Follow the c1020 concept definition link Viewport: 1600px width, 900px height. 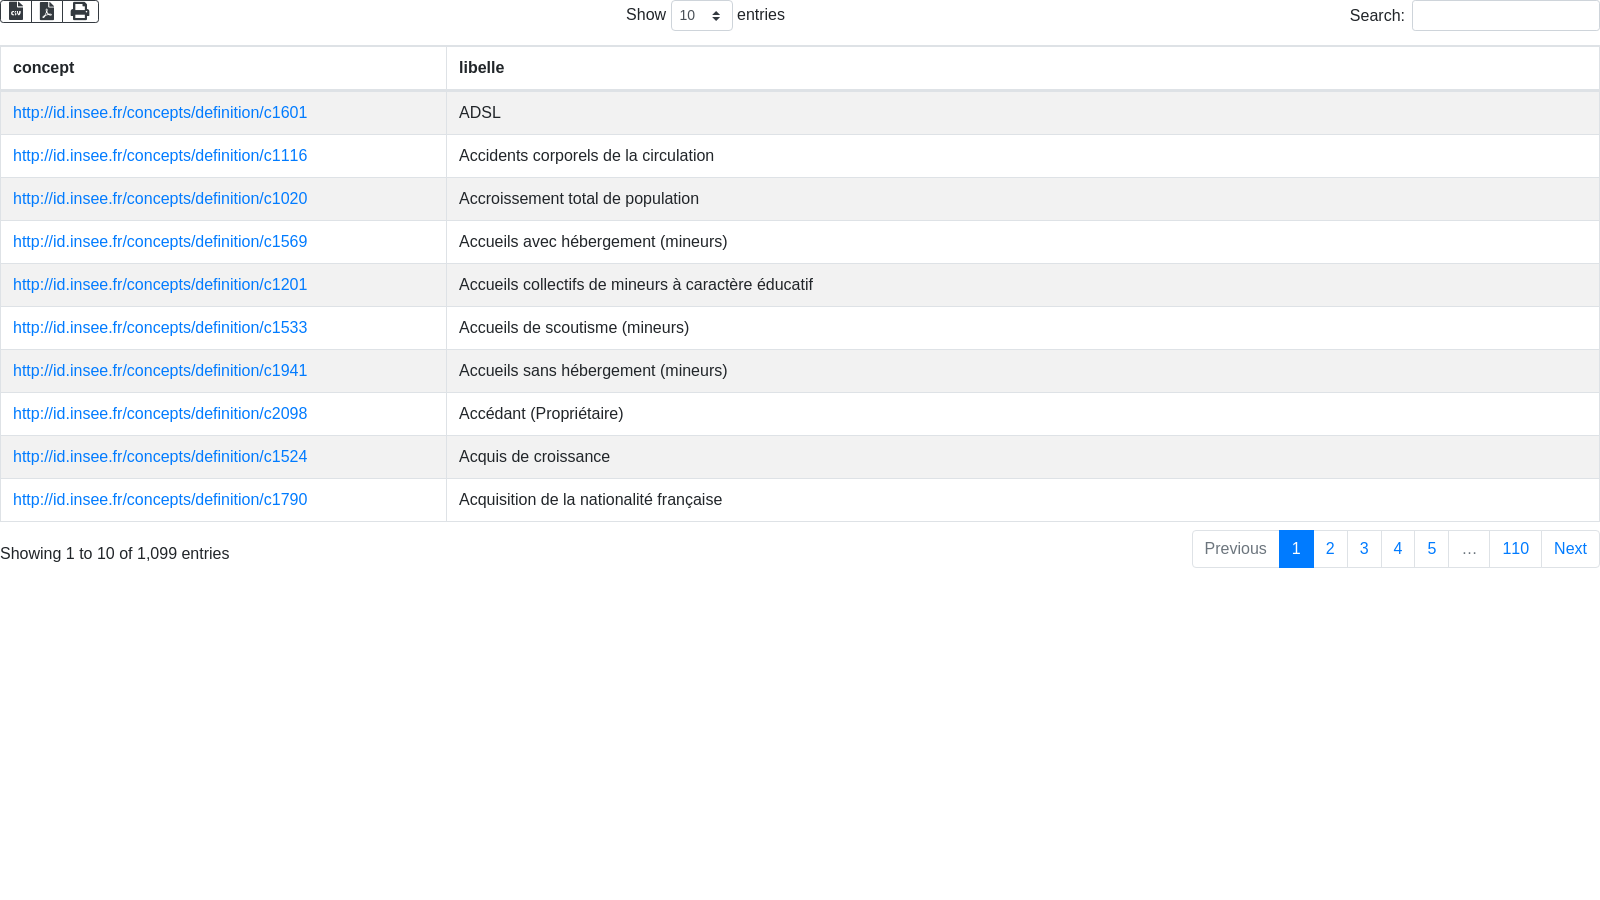point(160,199)
